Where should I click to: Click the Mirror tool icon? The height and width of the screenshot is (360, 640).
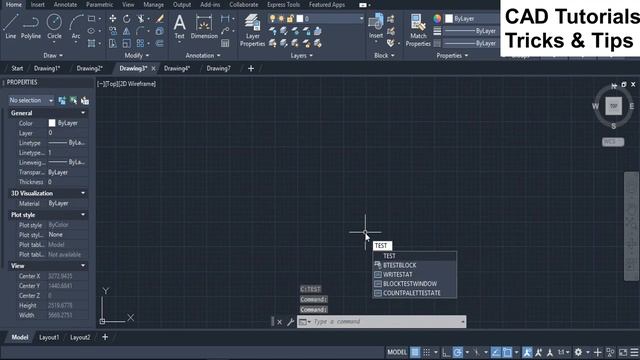coord(127,31)
